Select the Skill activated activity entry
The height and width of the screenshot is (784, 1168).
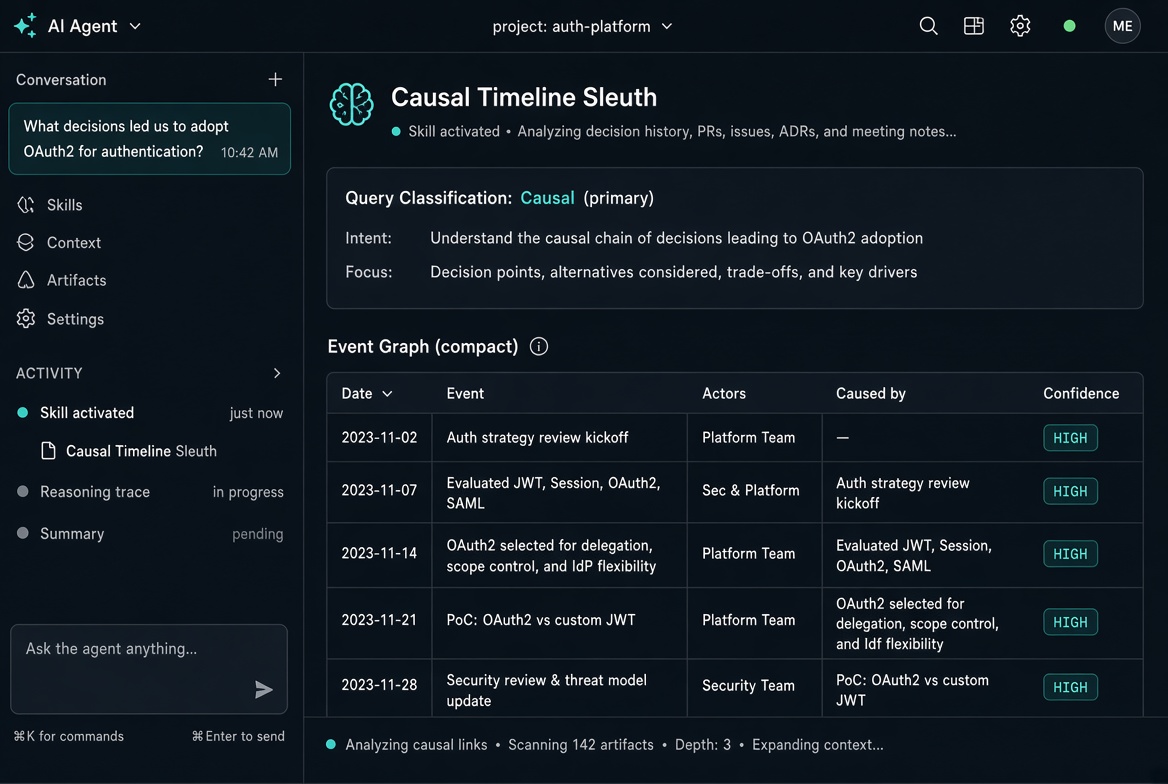tap(150, 413)
